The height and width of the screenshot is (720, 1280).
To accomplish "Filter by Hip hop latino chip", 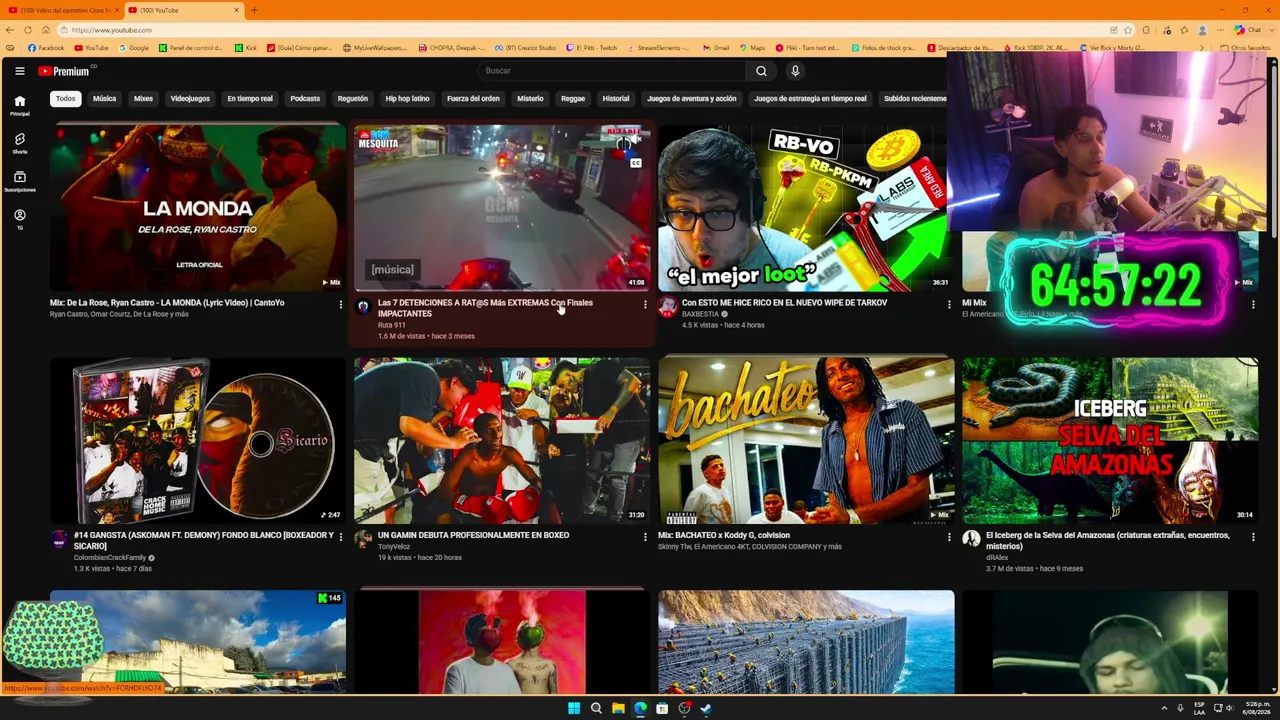I will click(407, 99).
